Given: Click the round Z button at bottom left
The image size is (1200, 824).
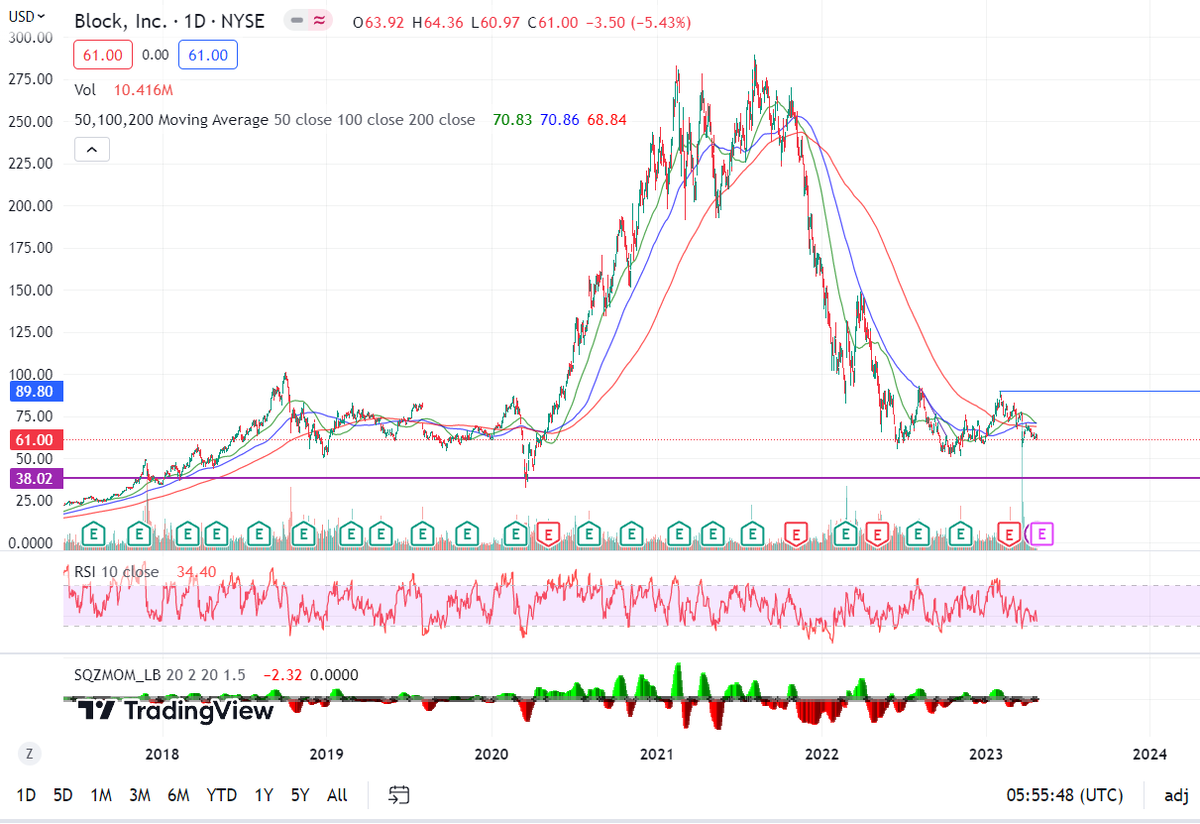Looking at the screenshot, I should [30, 753].
